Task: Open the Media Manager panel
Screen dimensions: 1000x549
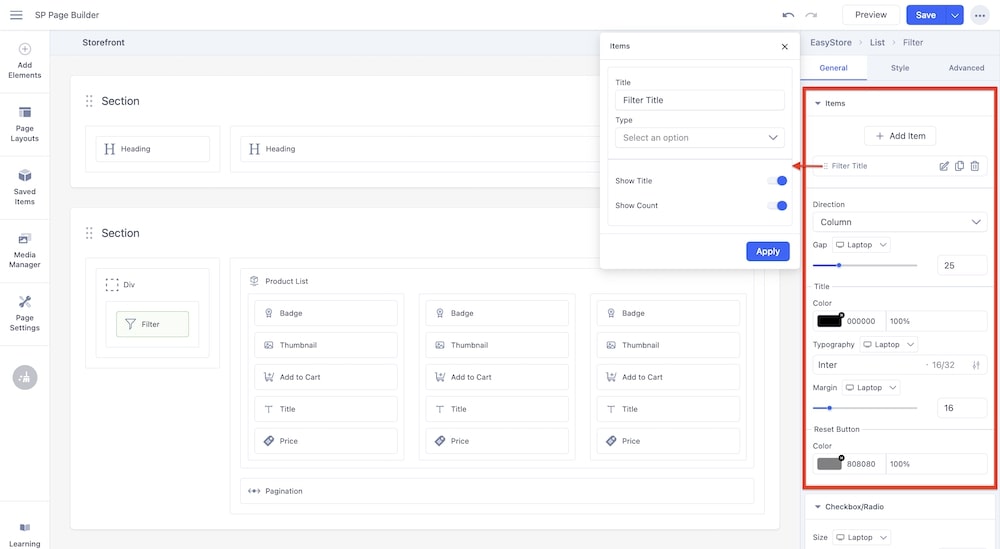Action: pos(25,250)
